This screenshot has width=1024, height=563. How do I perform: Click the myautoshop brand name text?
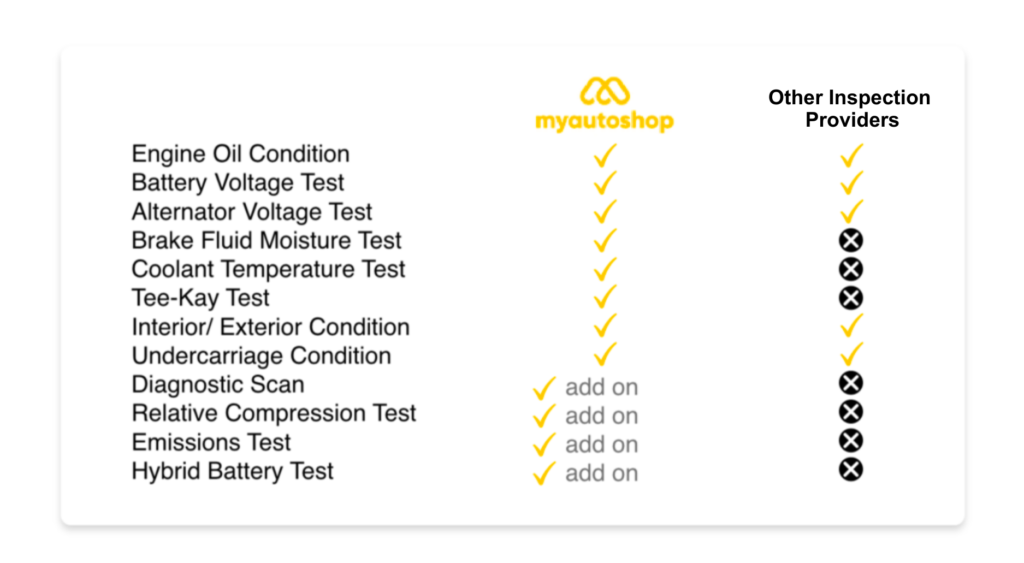(604, 122)
